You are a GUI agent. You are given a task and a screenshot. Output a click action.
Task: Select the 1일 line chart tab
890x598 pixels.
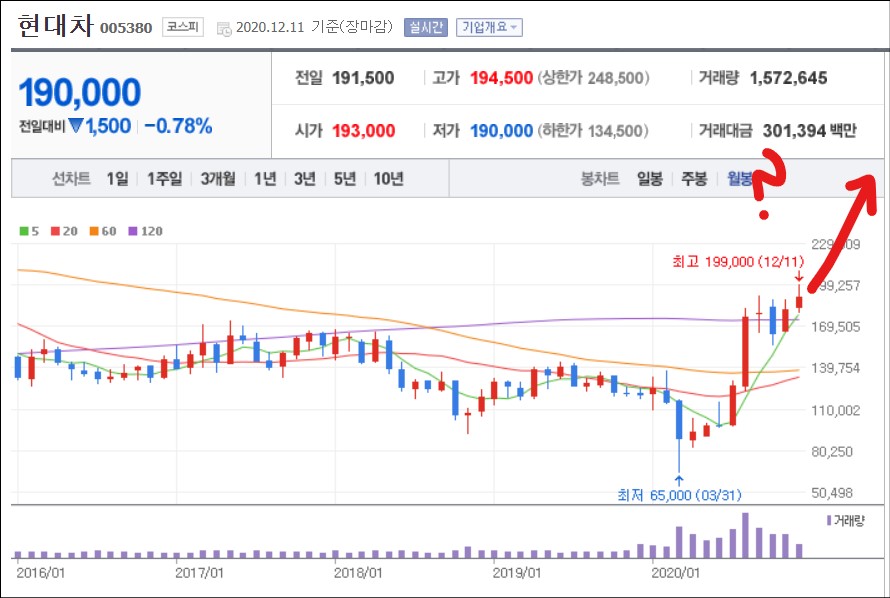[117, 179]
